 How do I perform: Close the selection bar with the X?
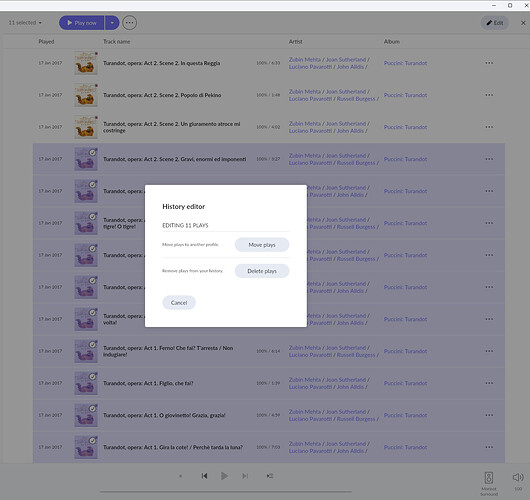point(523,23)
